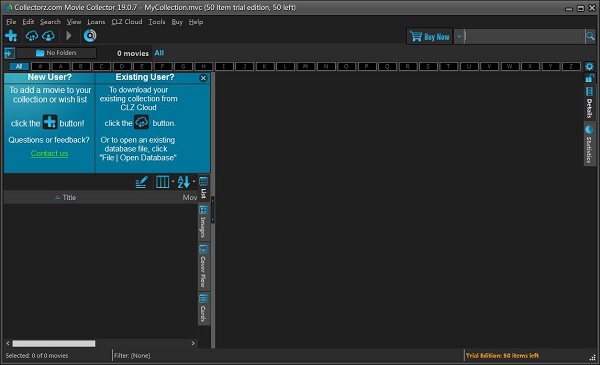Select the All alphabet filter button
This screenshot has height=365, width=600.
[19, 67]
